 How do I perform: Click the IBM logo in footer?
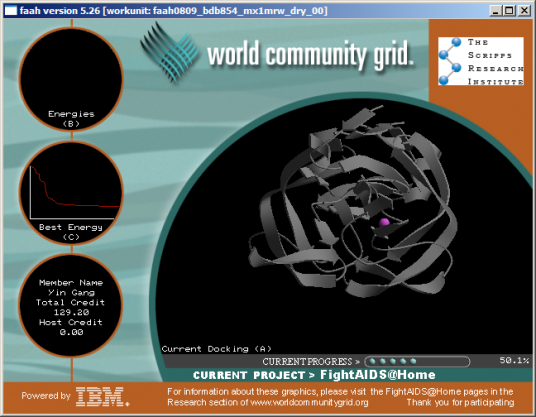pyautogui.click(x=102, y=396)
